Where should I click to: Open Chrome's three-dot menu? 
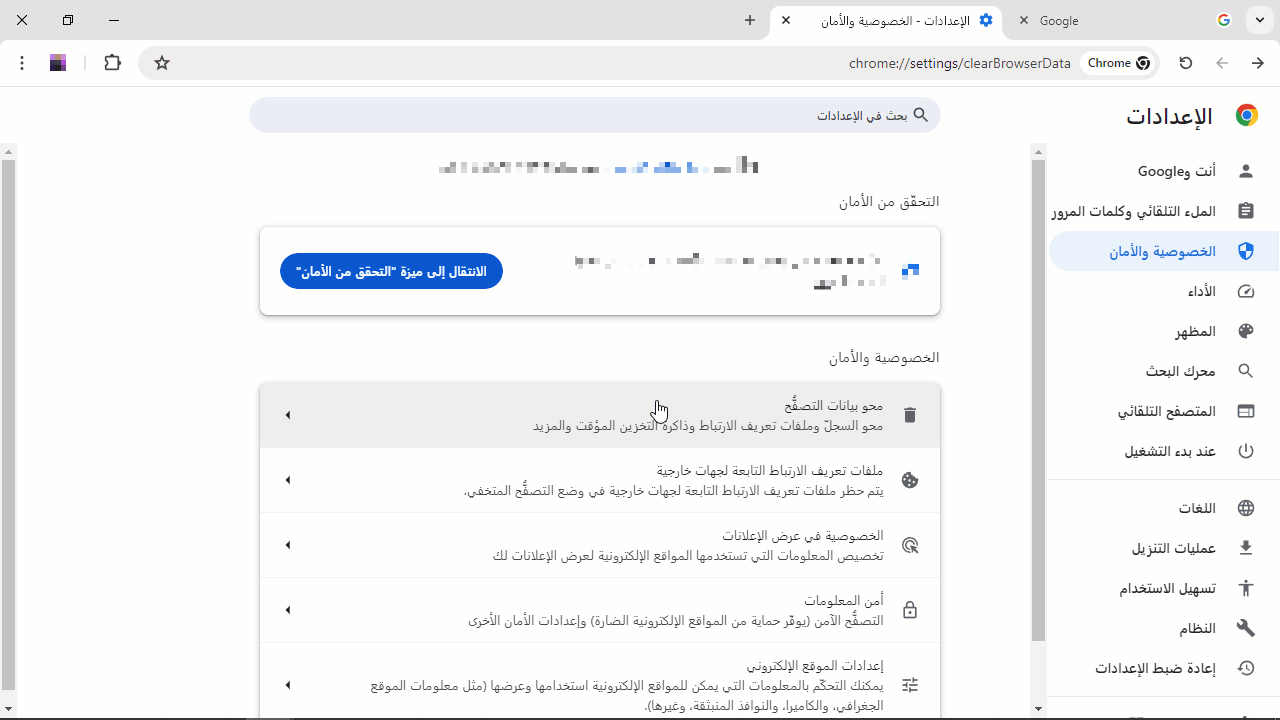22,63
